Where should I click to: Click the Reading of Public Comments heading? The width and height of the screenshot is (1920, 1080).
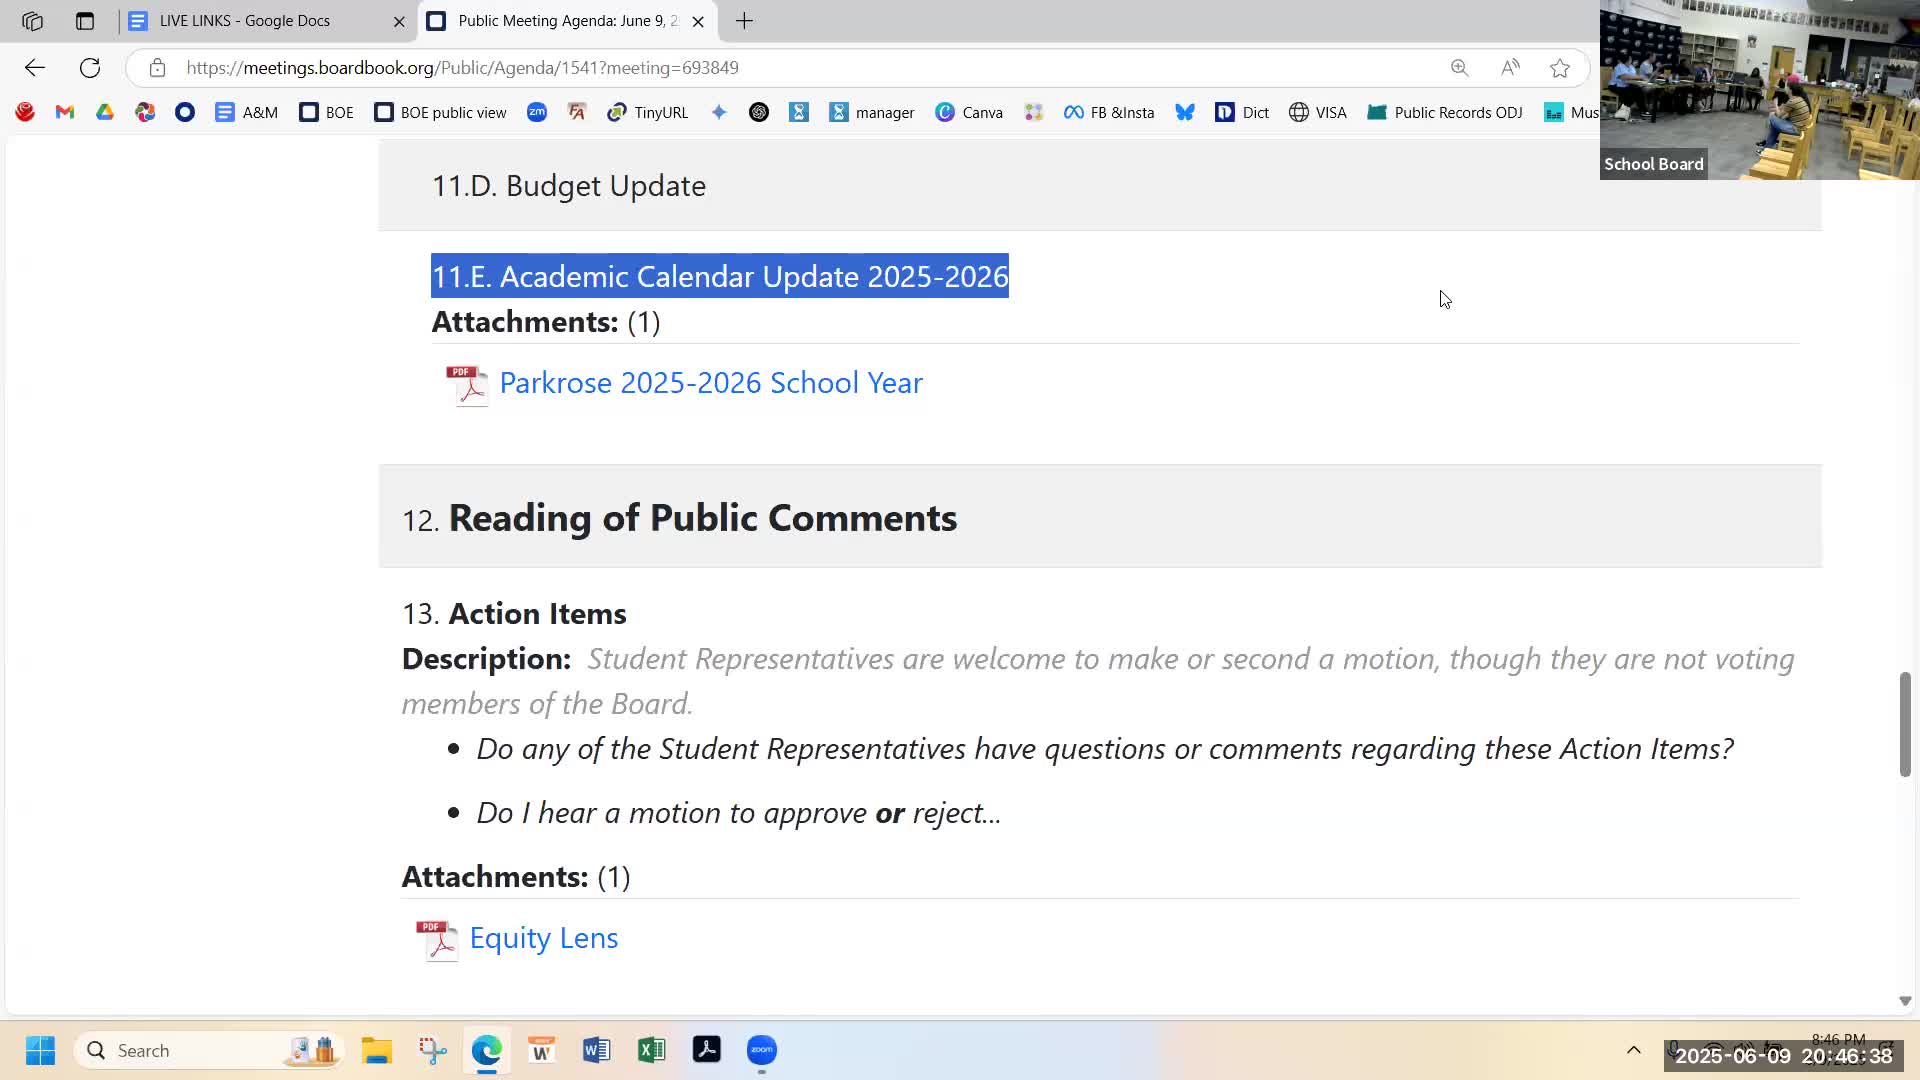(x=702, y=518)
